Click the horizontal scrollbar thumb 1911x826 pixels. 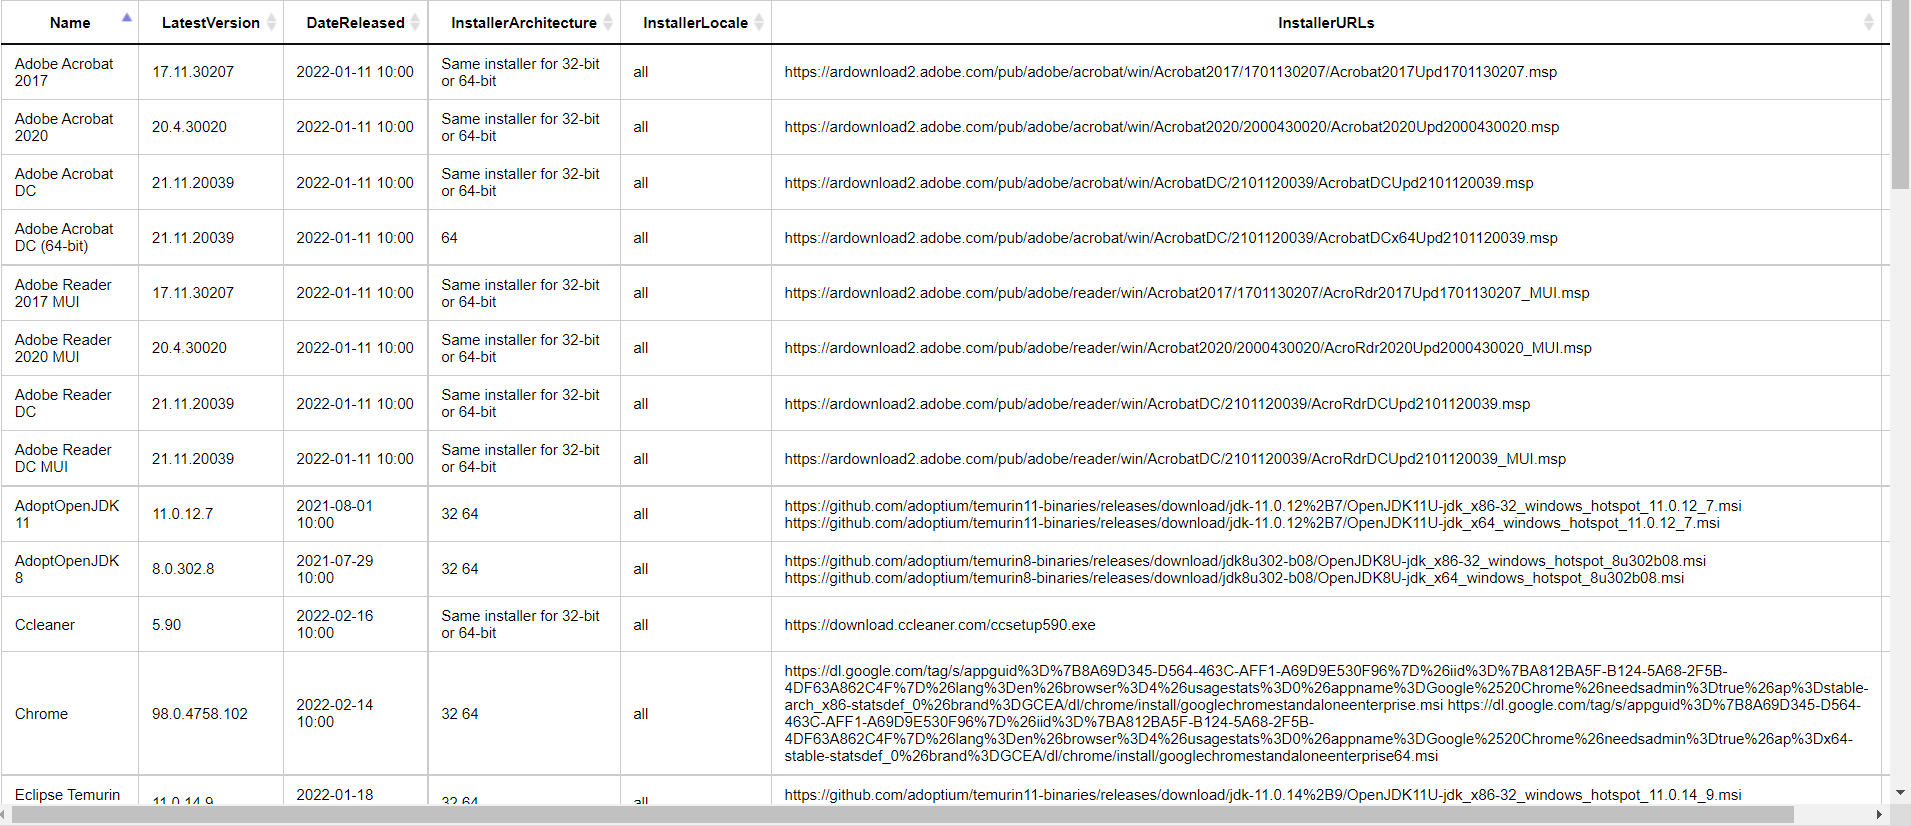click(900, 815)
